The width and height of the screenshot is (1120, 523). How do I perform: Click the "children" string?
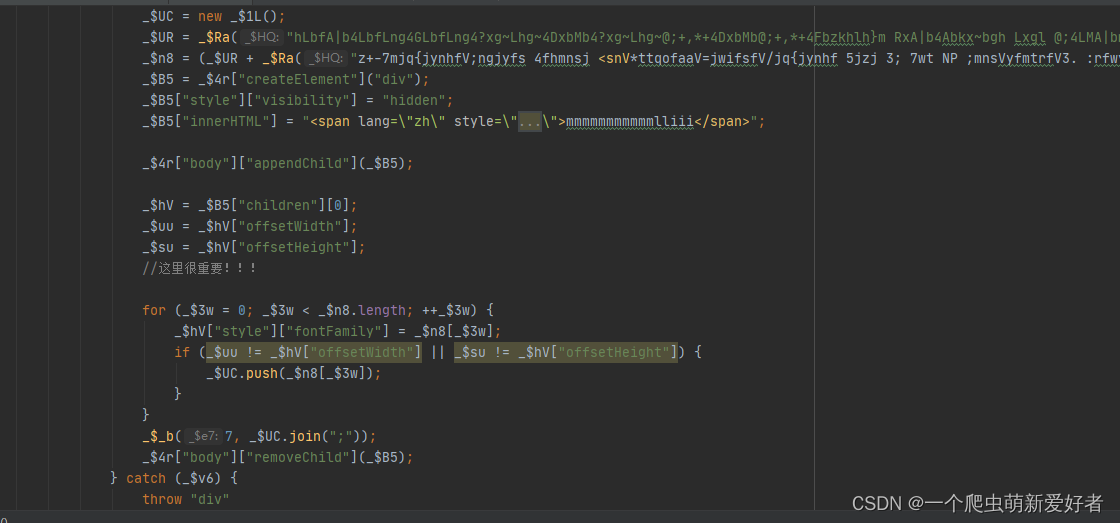pos(276,206)
